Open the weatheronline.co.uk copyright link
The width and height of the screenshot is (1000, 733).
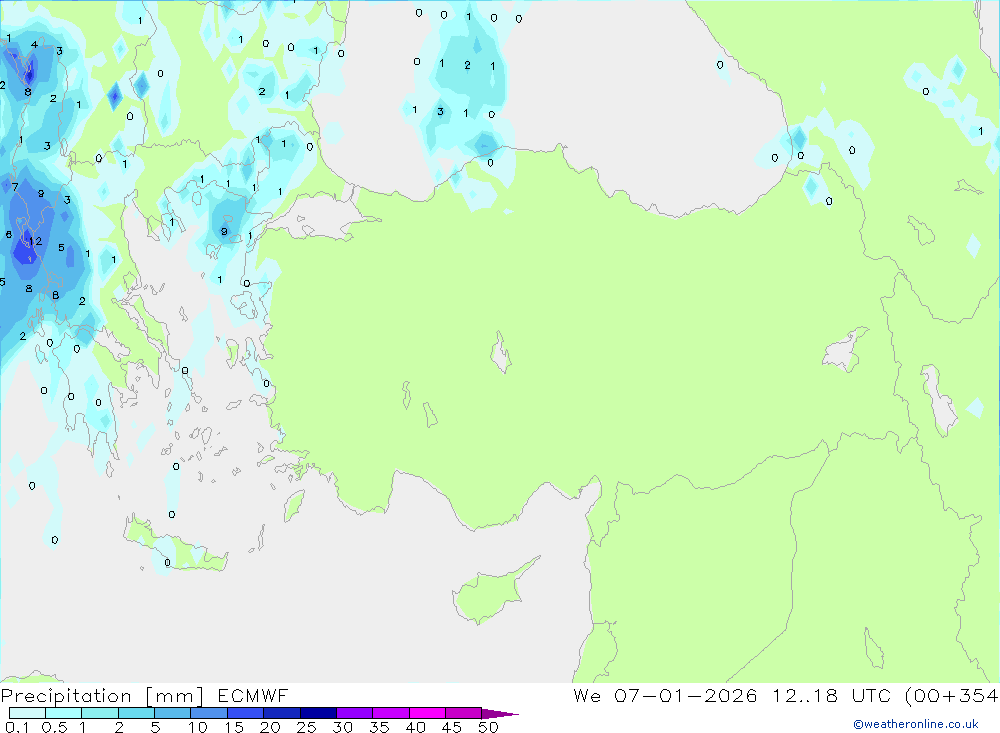(x=916, y=724)
